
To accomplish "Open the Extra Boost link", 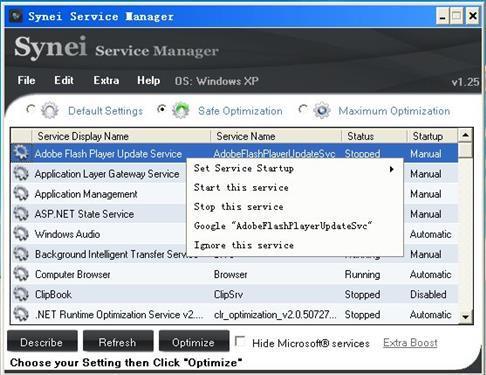I will coord(410,343).
